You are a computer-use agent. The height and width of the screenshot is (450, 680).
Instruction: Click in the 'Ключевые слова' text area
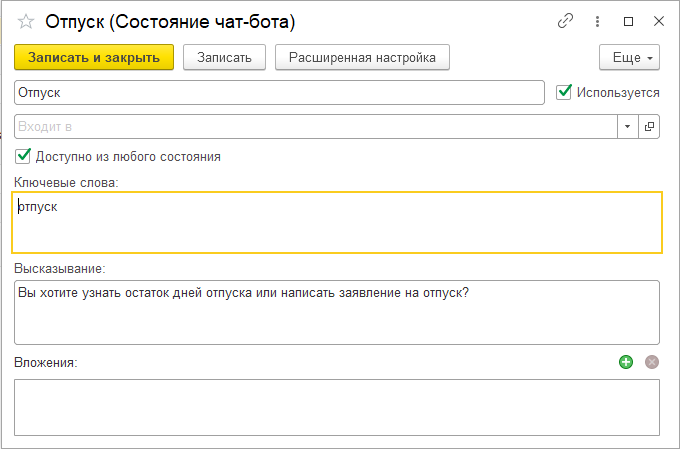(336, 222)
